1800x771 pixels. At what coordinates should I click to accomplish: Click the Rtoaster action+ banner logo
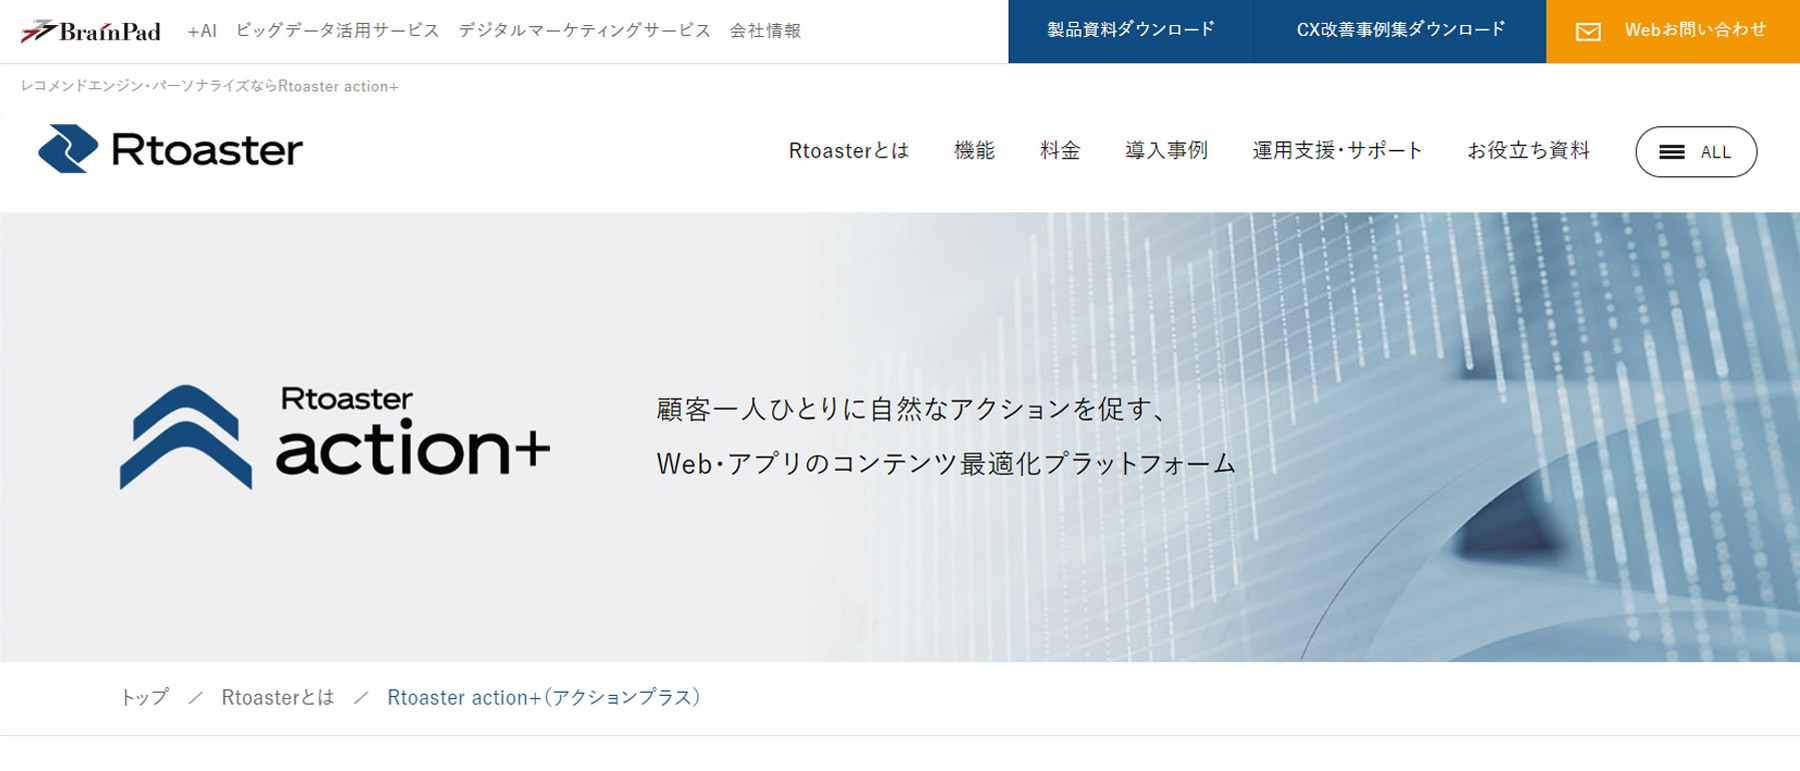pyautogui.click(x=335, y=437)
